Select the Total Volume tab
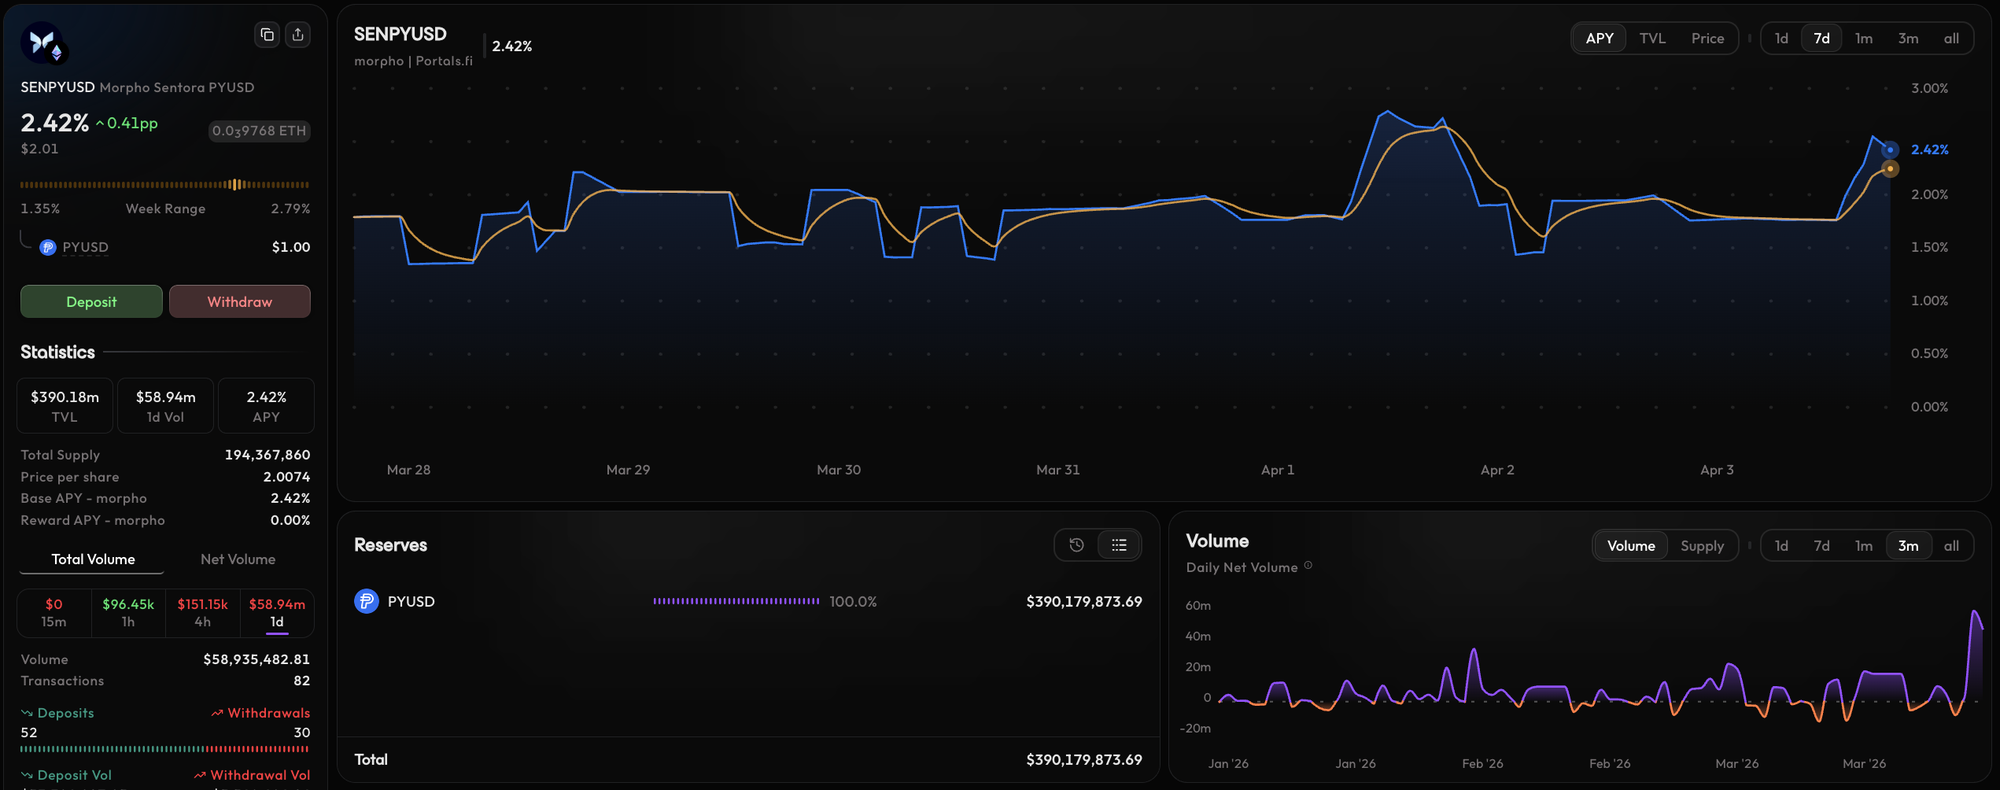Viewport: 2000px width, 790px height. click(93, 559)
